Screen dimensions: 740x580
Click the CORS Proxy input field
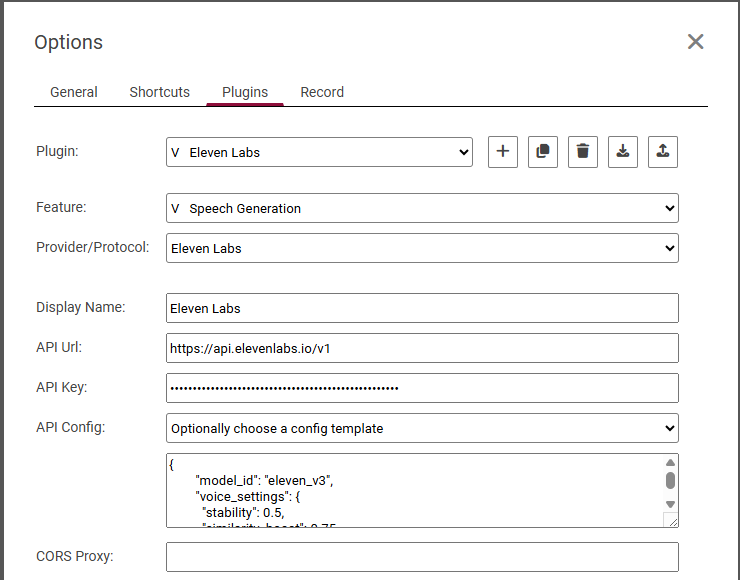422,557
